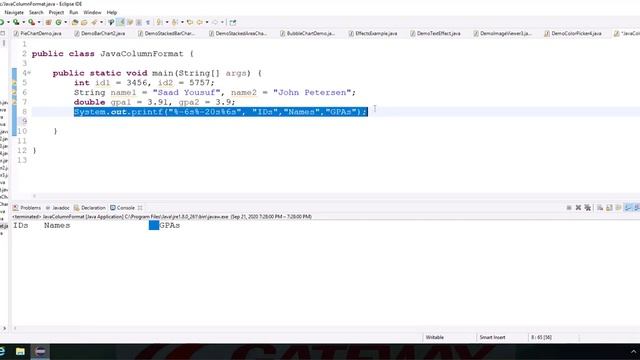Click the 'Smart Insert' status bar entry
The height and width of the screenshot is (360, 640).
pos(492,338)
